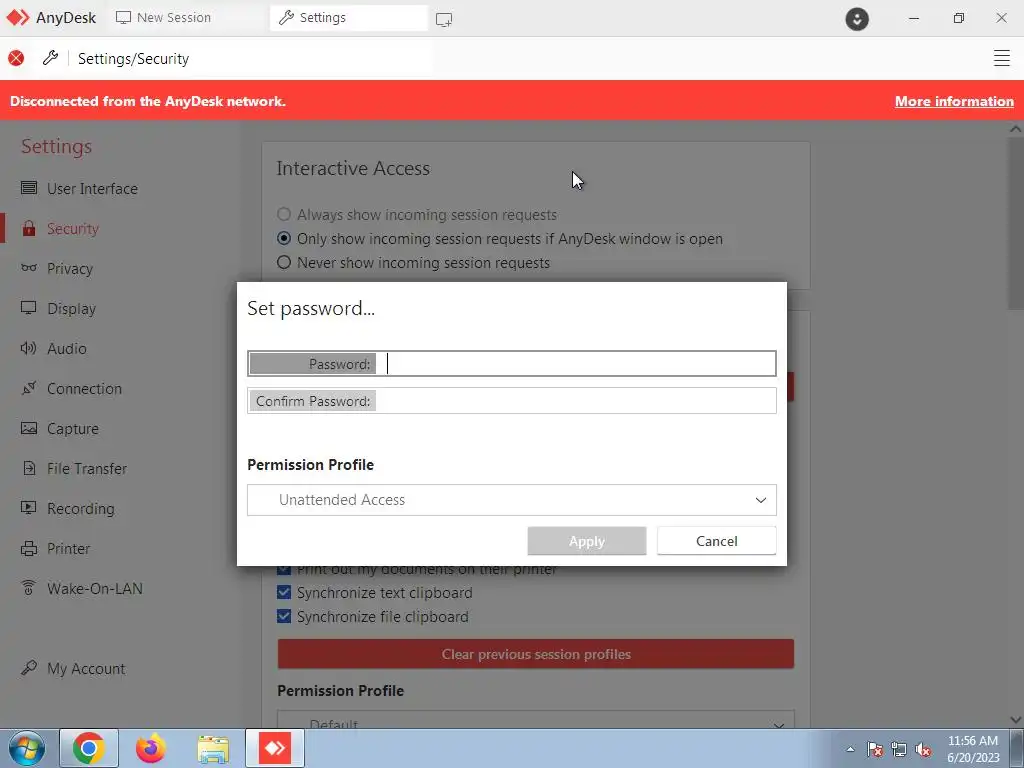Screen dimensions: 1024x768
Task: Open the New Session tab
Action: [163, 18]
